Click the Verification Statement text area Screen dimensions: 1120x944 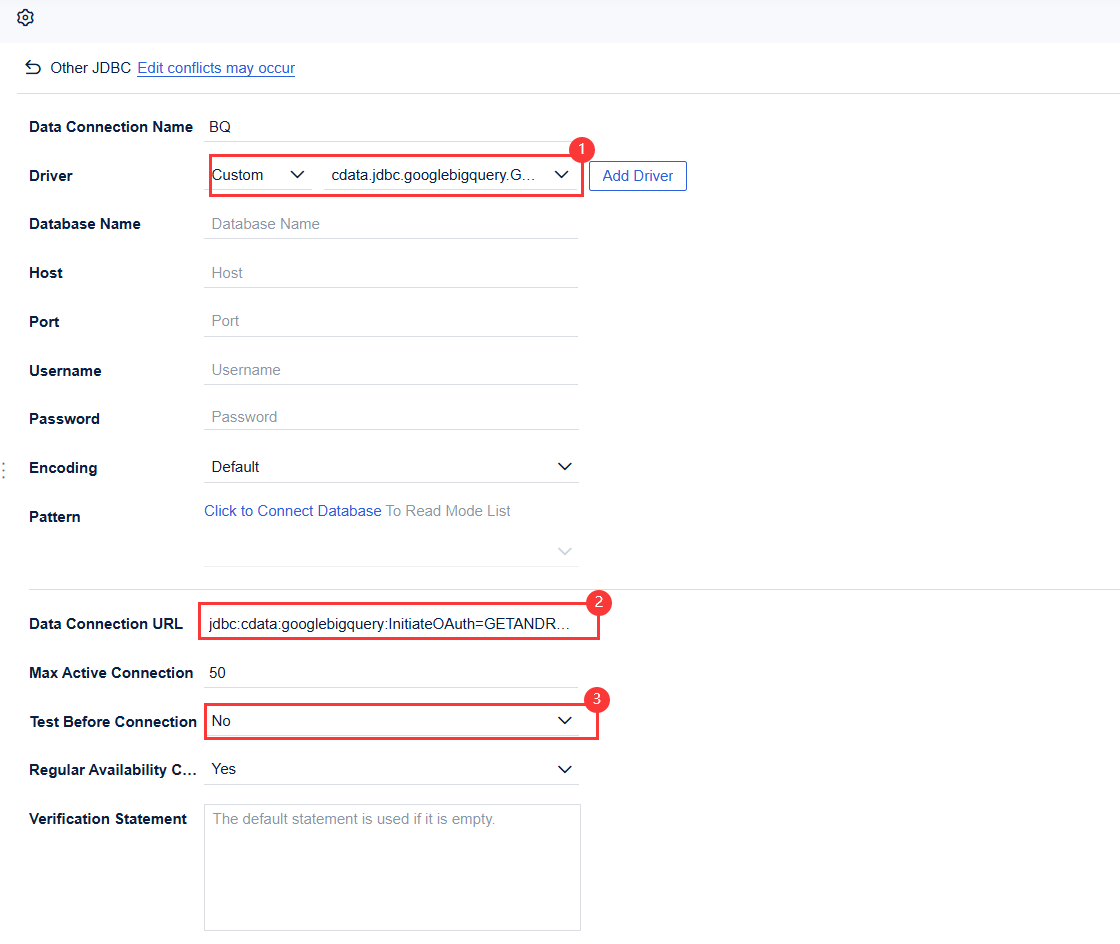392,868
